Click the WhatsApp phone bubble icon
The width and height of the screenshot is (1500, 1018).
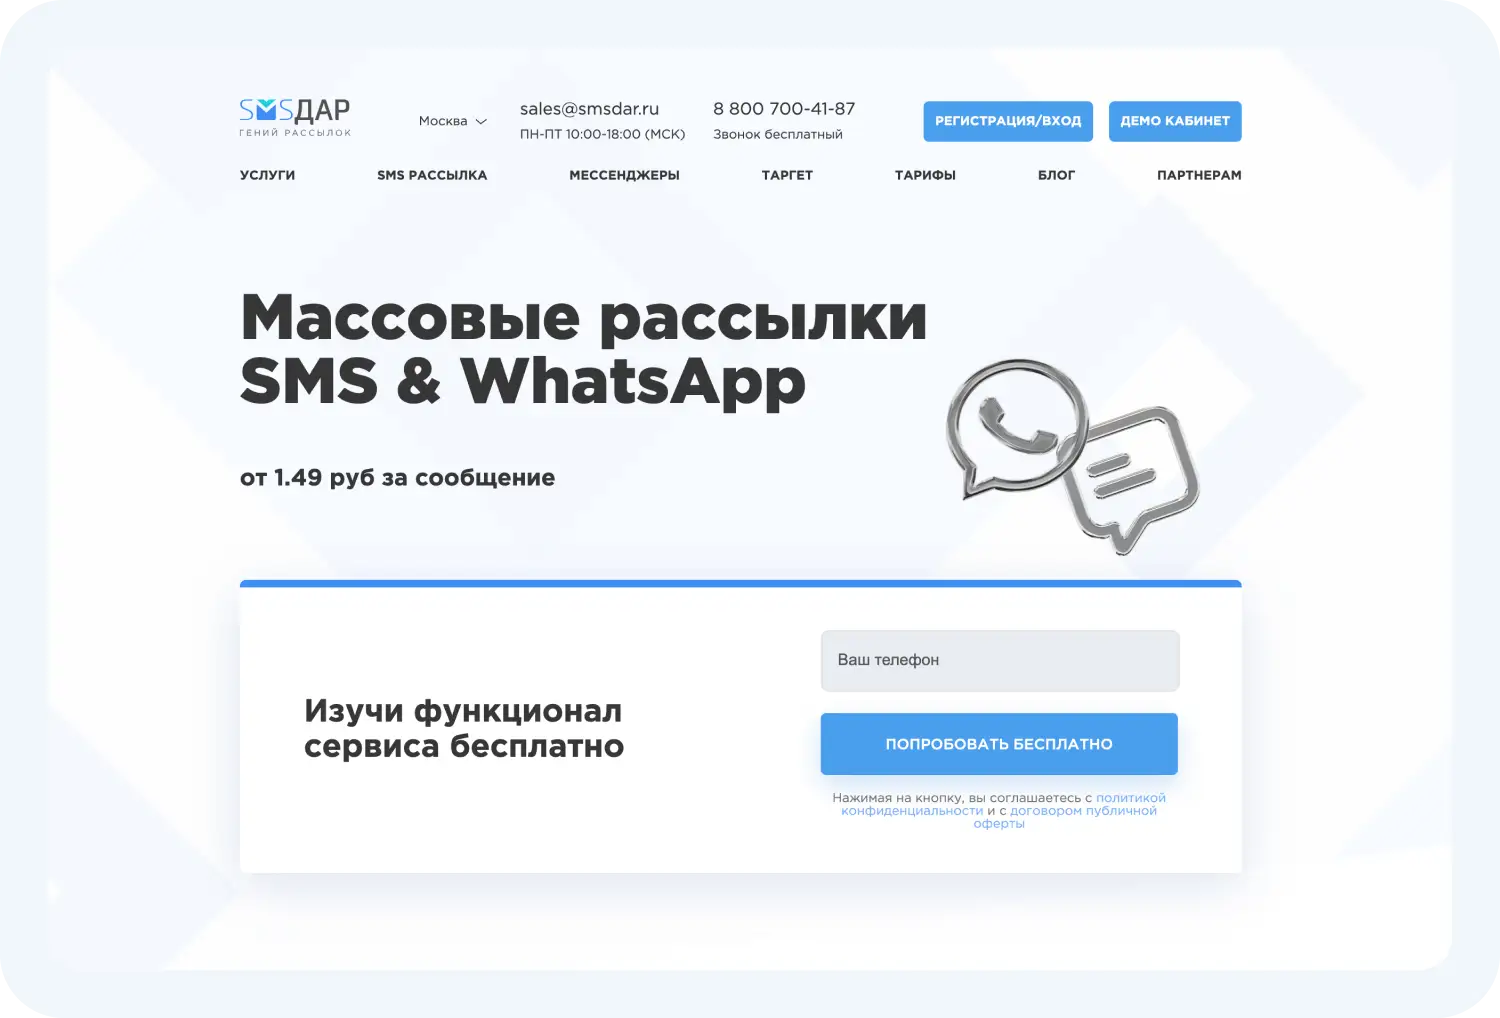1016,428
